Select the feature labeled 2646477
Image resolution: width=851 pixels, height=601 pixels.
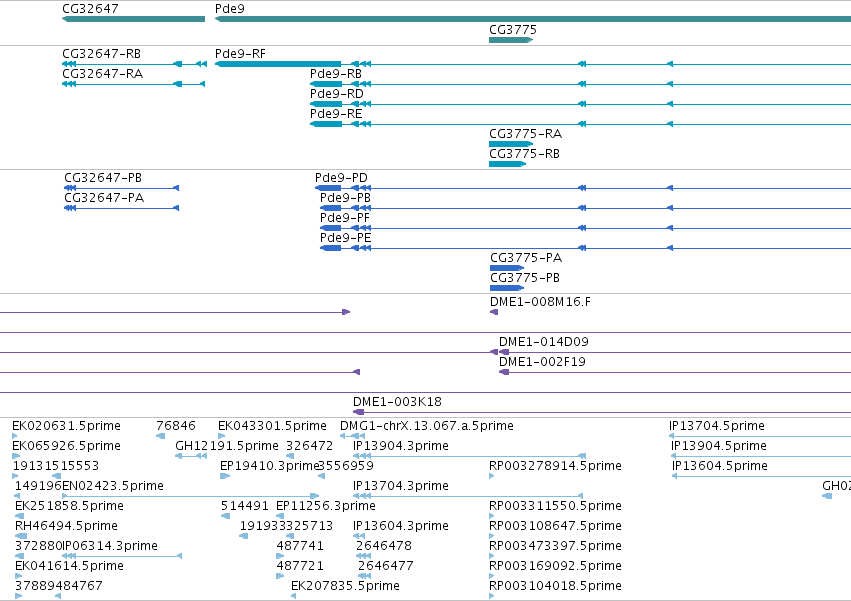385,567
